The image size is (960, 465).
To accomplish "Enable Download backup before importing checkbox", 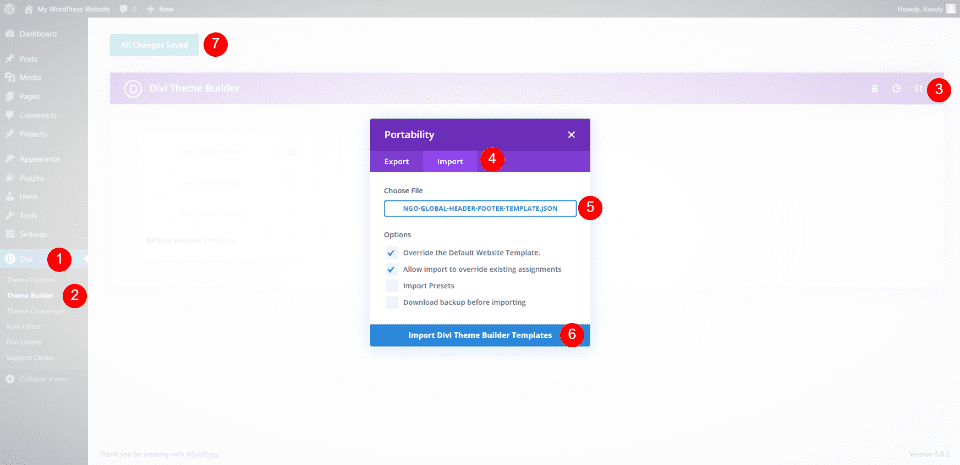I will tap(392, 302).
